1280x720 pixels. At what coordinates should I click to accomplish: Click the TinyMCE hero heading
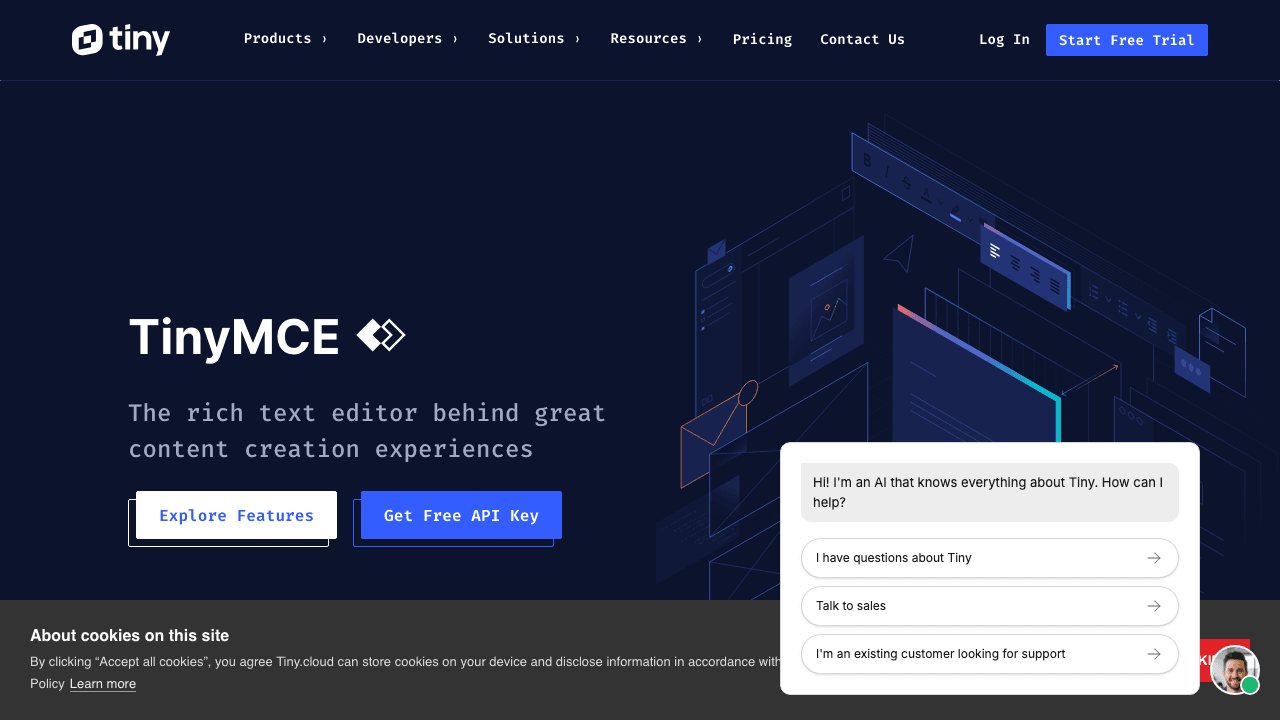(x=234, y=337)
